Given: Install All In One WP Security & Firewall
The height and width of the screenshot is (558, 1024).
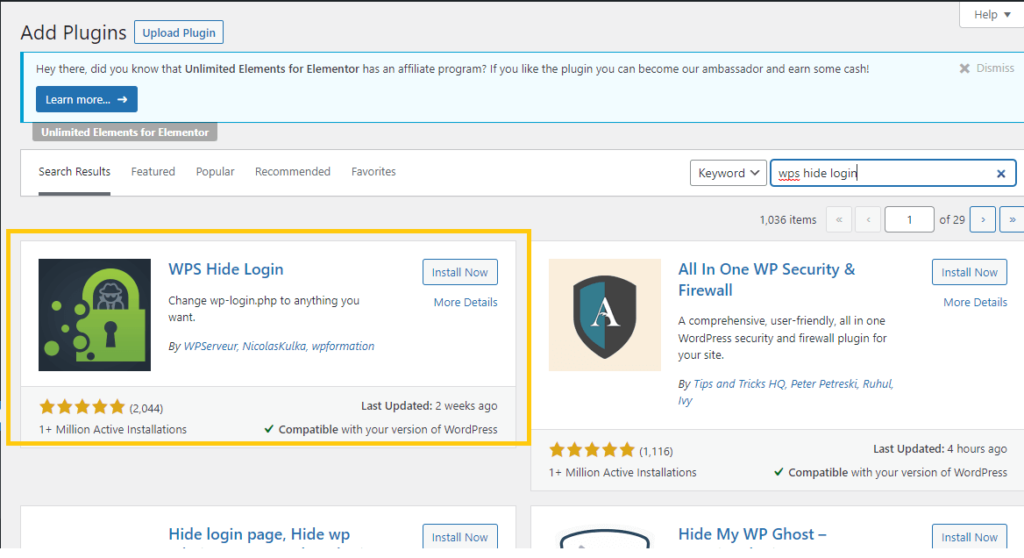Looking at the screenshot, I should point(969,272).
